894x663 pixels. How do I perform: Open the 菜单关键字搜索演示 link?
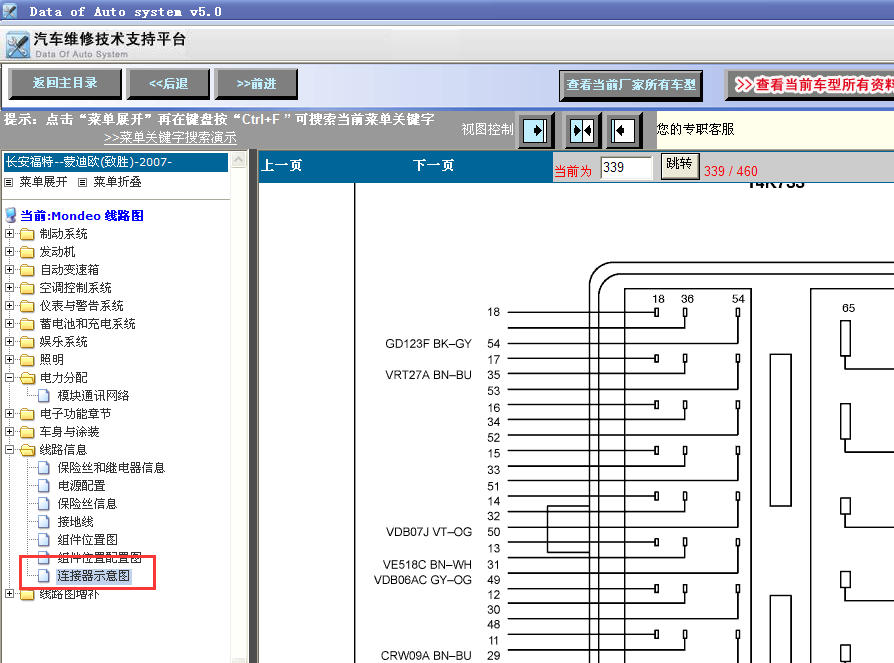(170, 138)
